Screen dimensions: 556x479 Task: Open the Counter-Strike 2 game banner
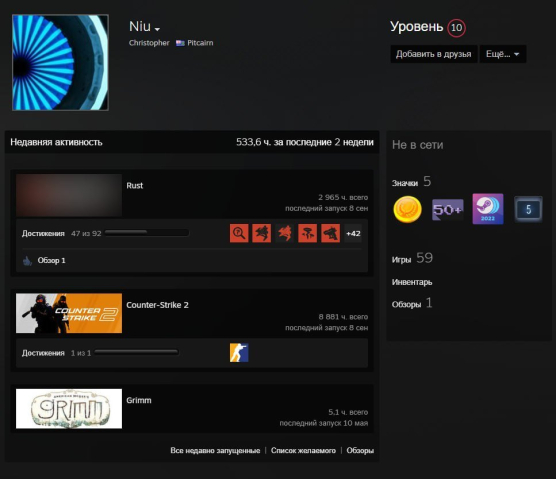click(69, 313)
